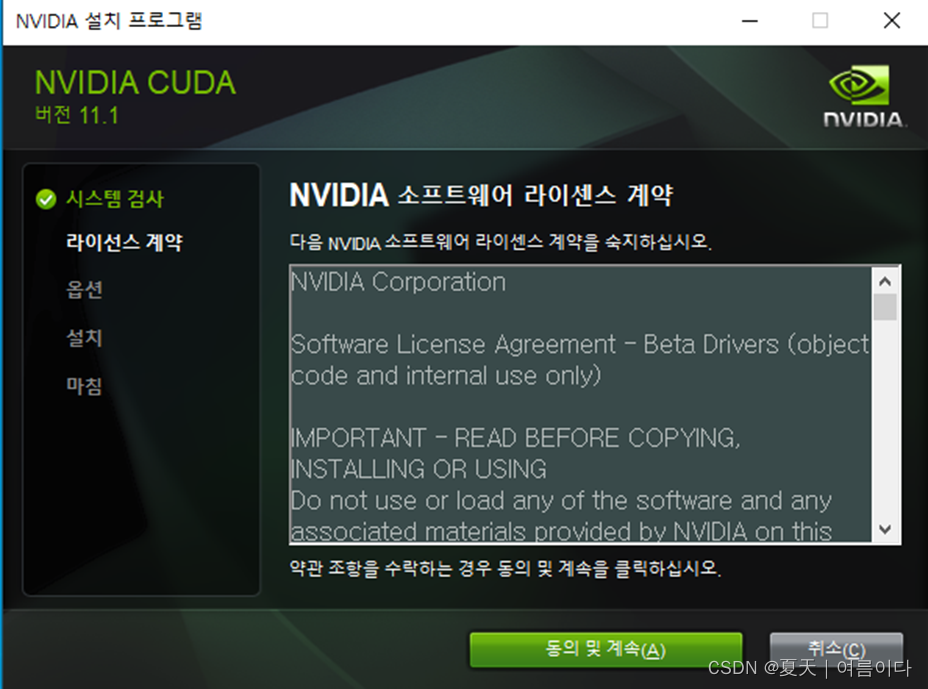The width and height of the screenshot is (928, 689).
Task: Click the license text scrollbar thumb
Action: [885, 307]
